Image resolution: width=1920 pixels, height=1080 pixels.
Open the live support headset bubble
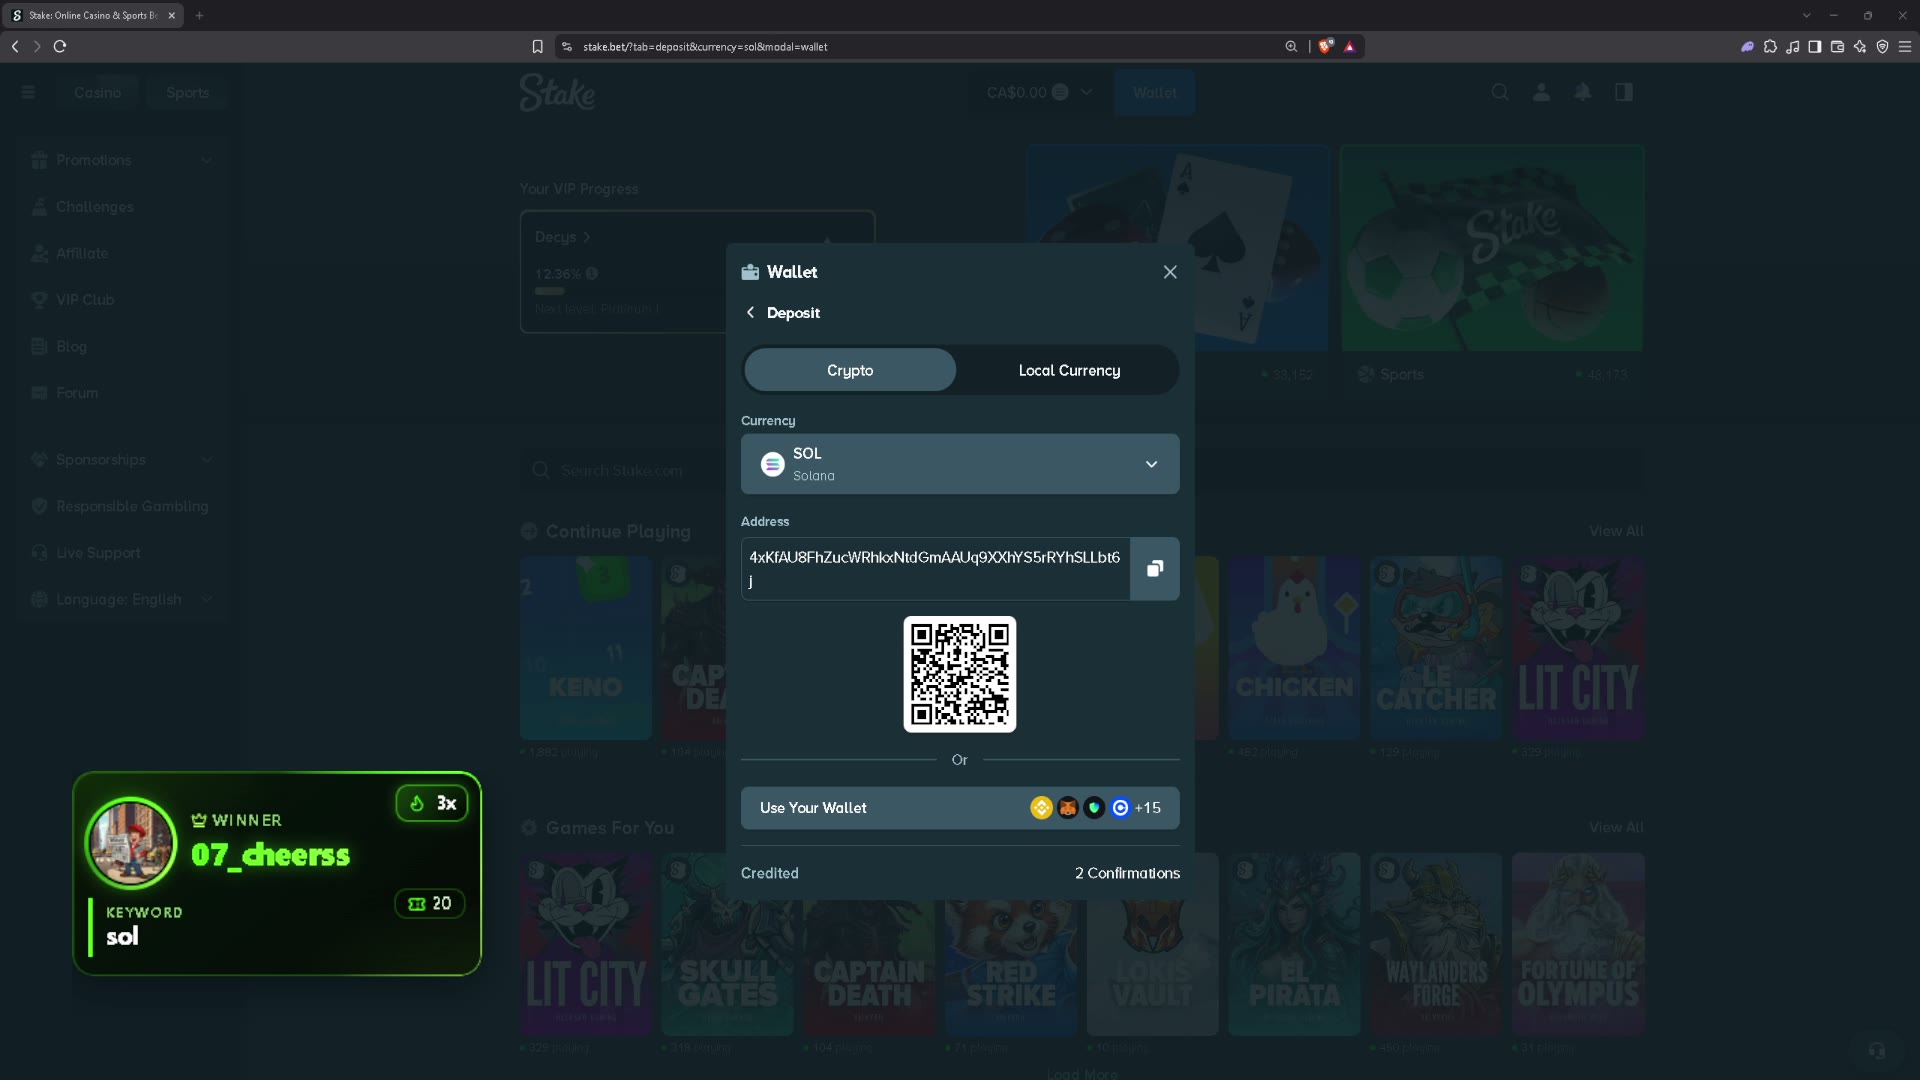point(1877,1050)
